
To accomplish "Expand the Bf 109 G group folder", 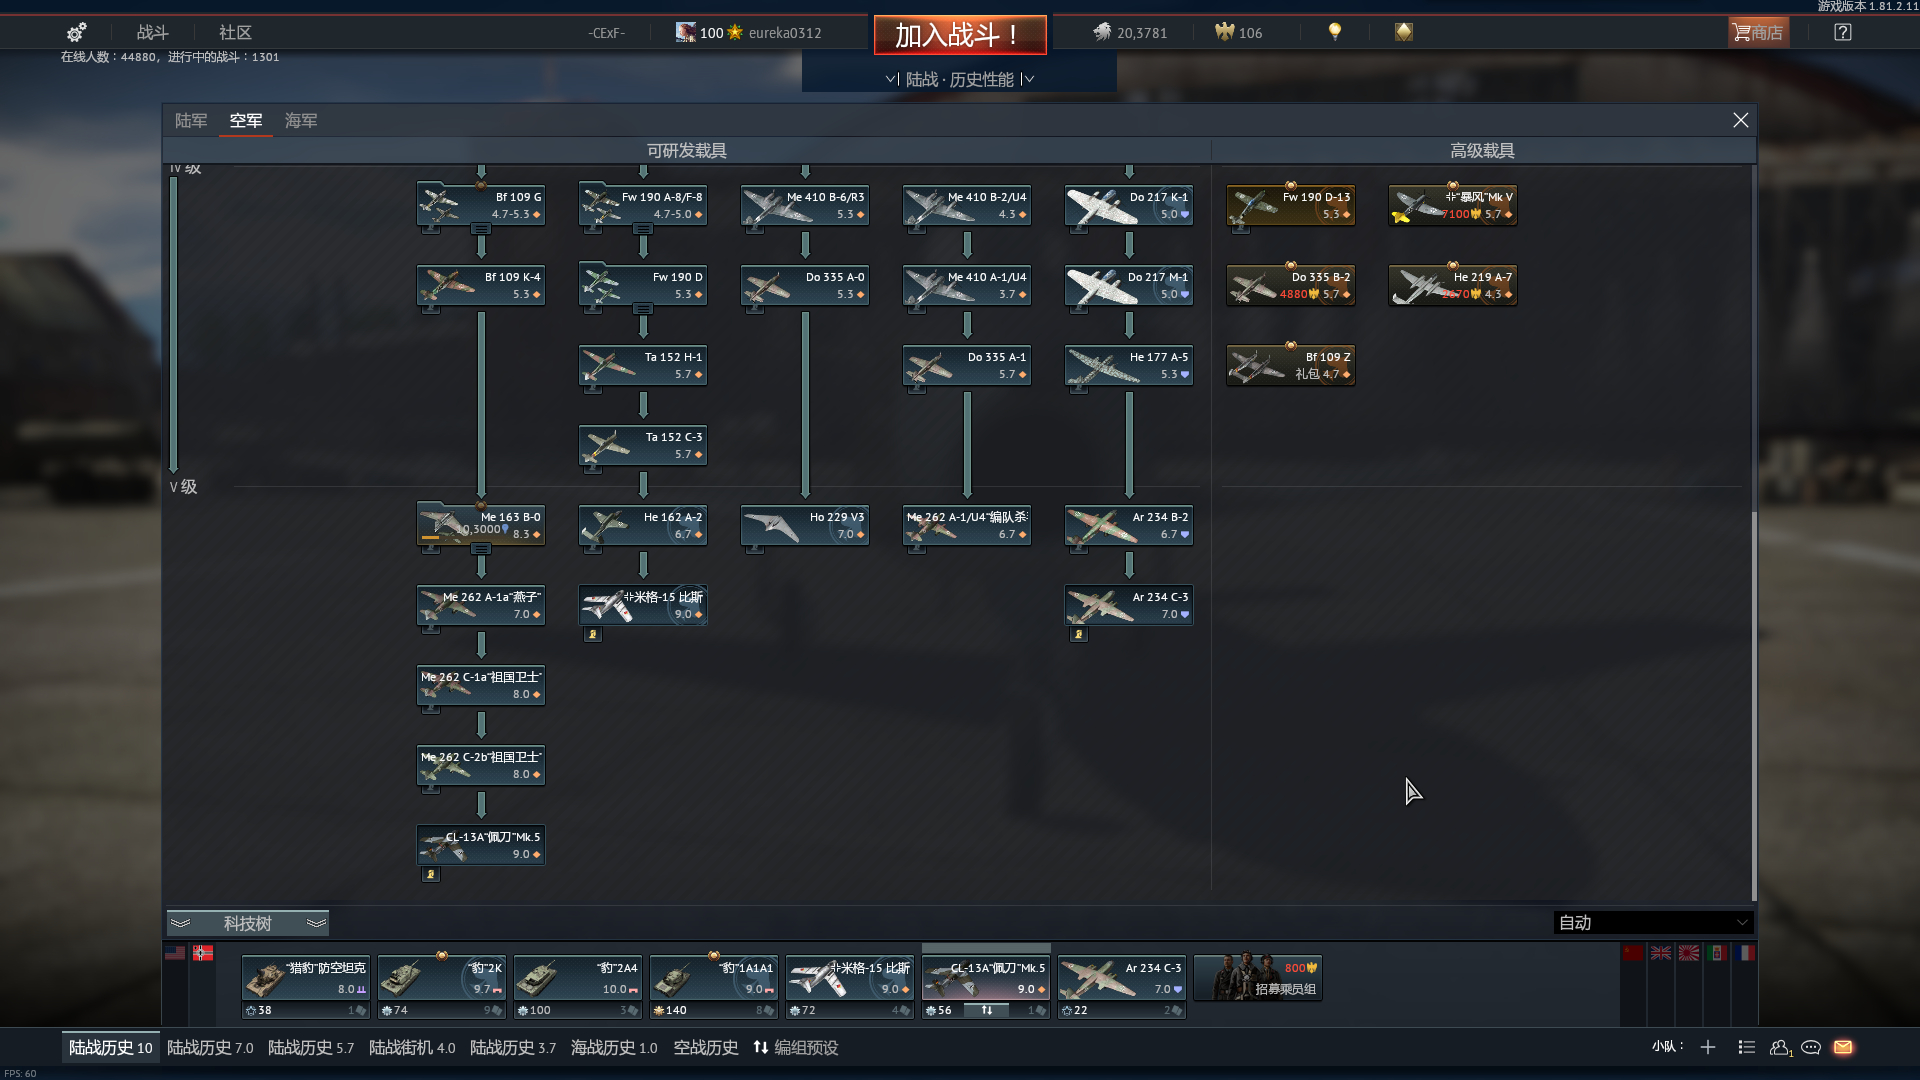I will pos(481,228).
